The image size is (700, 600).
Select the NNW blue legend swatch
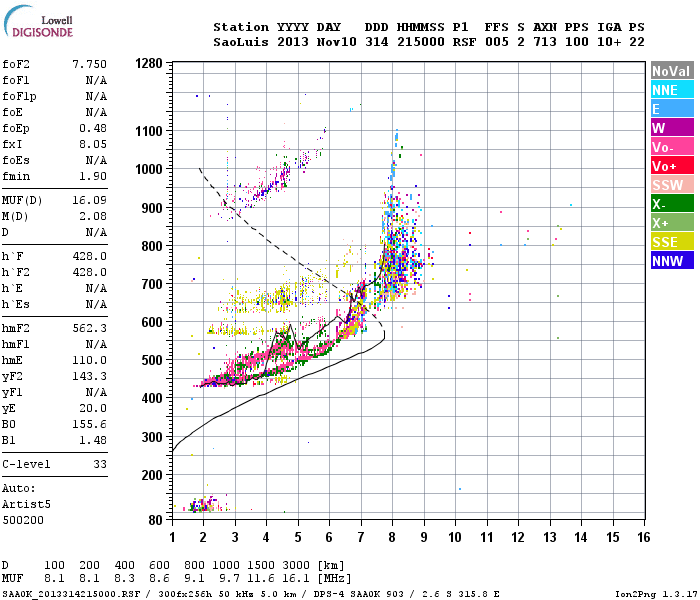click(x=672, y=261)
